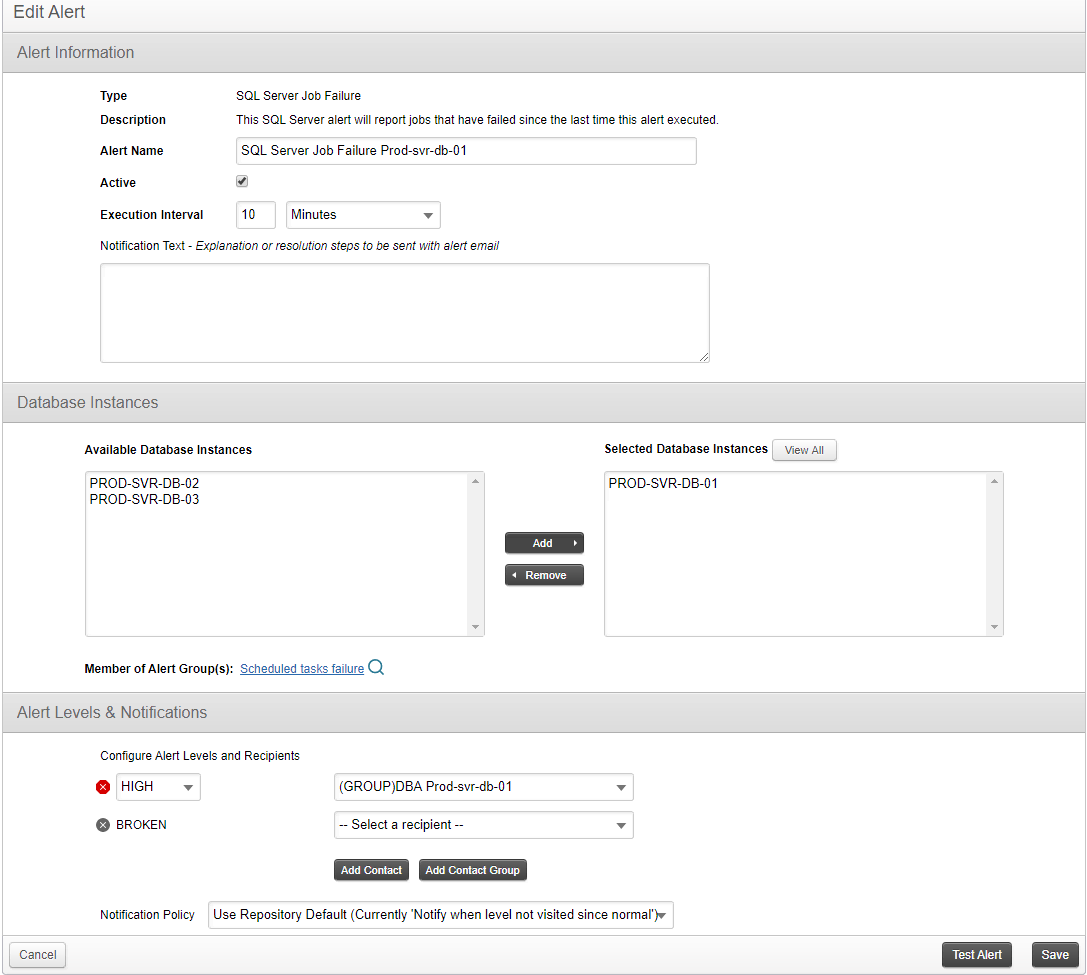The height and width of the screenshot is (975, 1087).
Task: Open the HIGH alert level dropdown
Action: pyautogui.click(x=158, y=787)
